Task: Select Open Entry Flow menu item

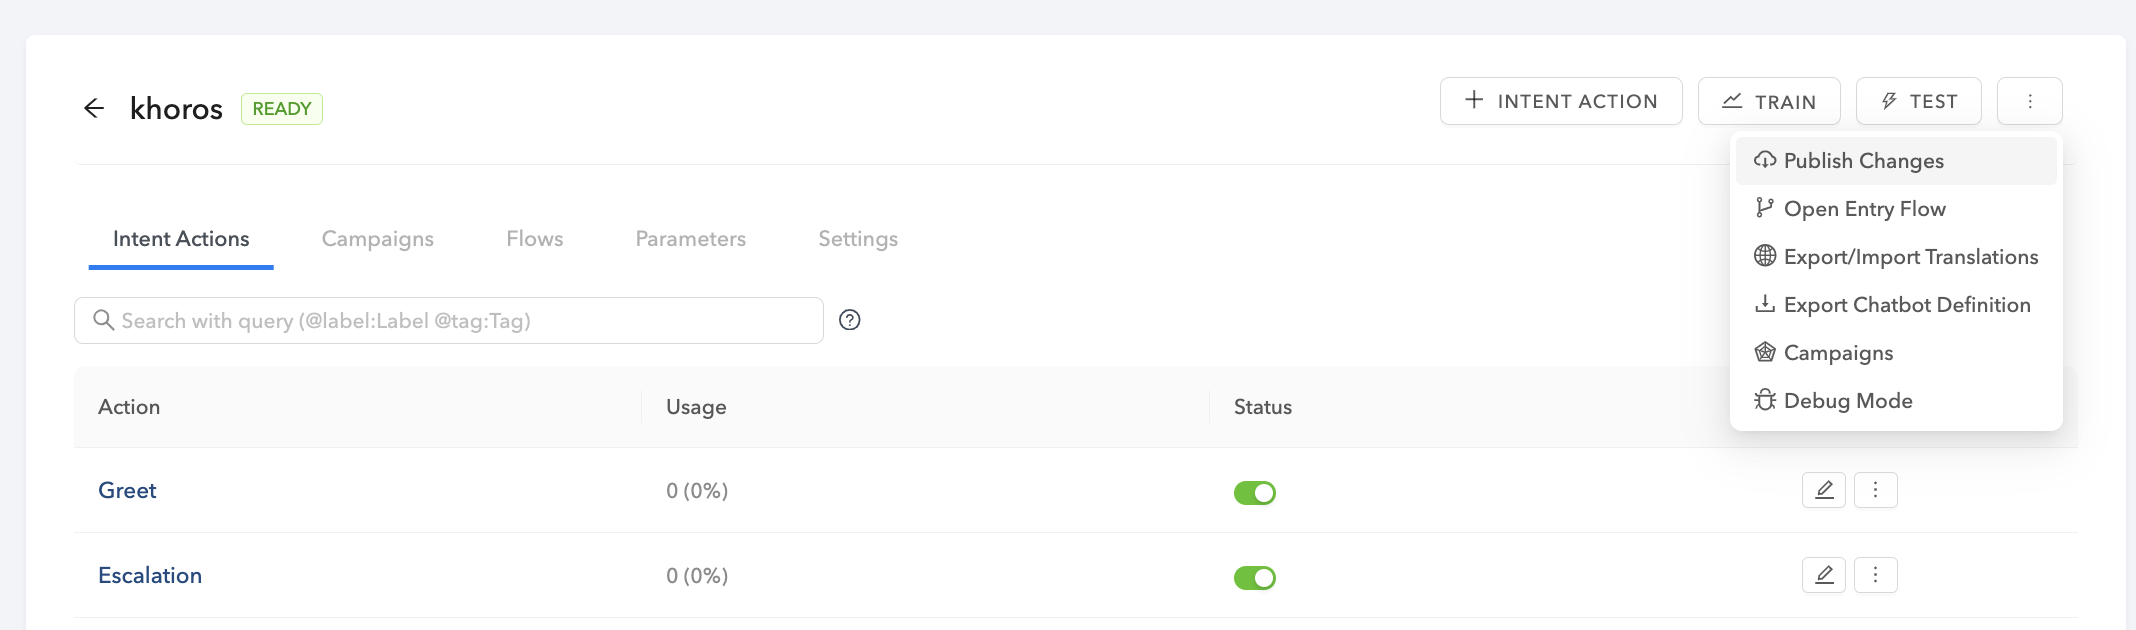Action: (x=1864, y=209)
